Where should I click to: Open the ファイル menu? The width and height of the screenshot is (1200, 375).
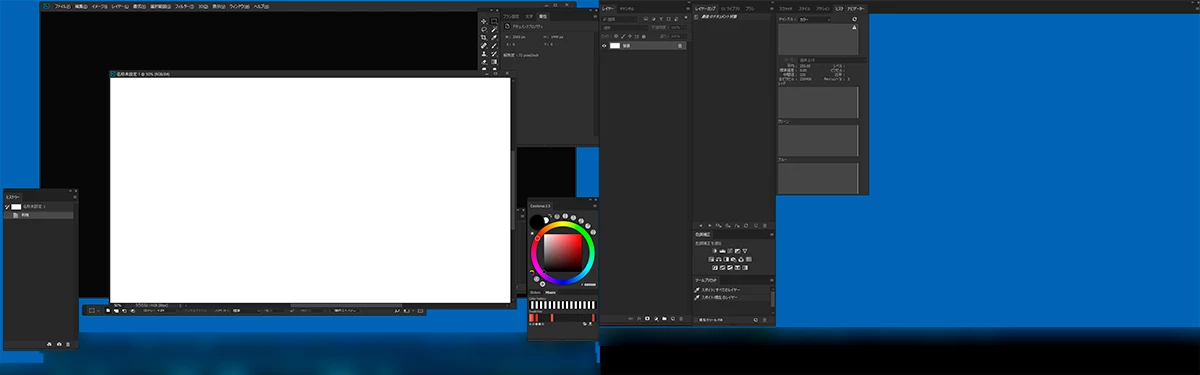tap(63, 6)
